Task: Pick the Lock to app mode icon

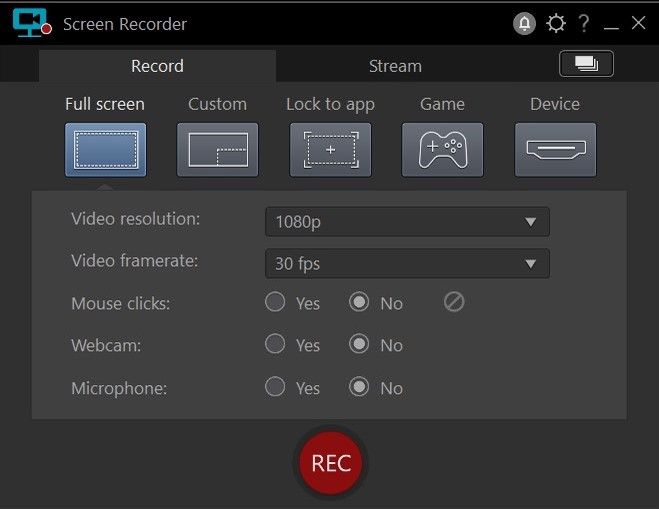Action: pyautogui.click(x=330, y=149)
